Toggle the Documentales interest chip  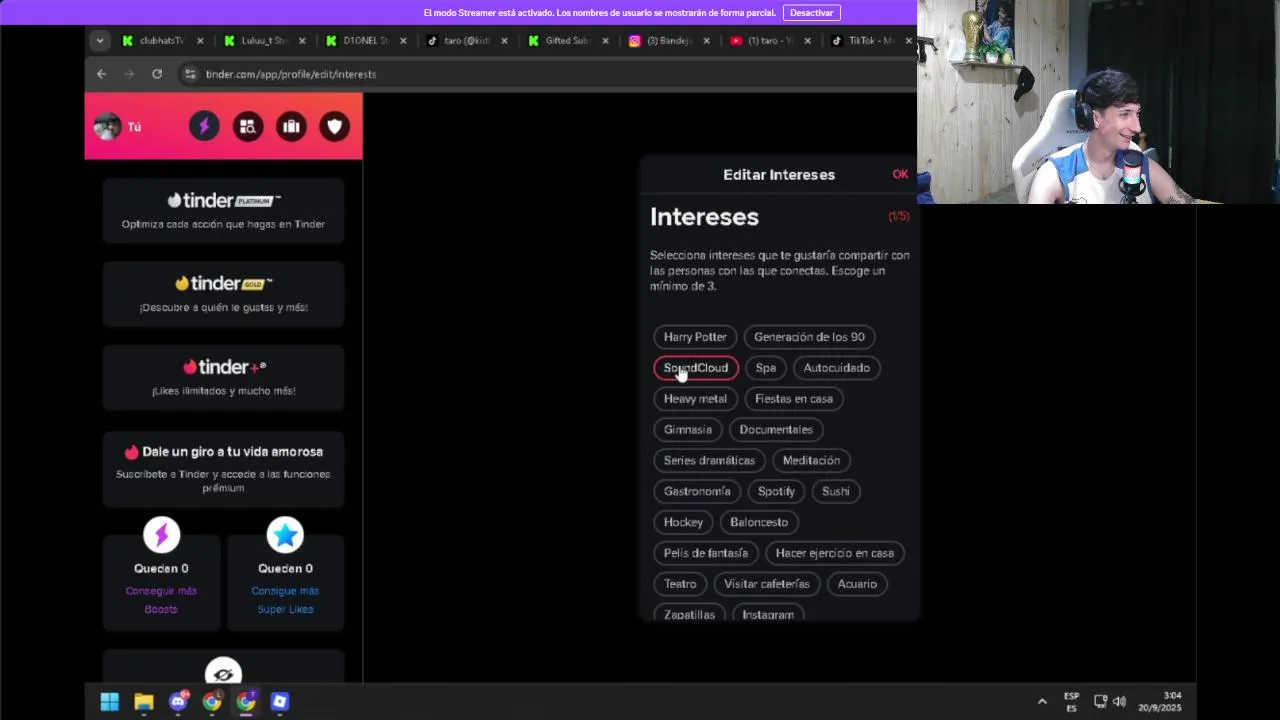[776, 430]
